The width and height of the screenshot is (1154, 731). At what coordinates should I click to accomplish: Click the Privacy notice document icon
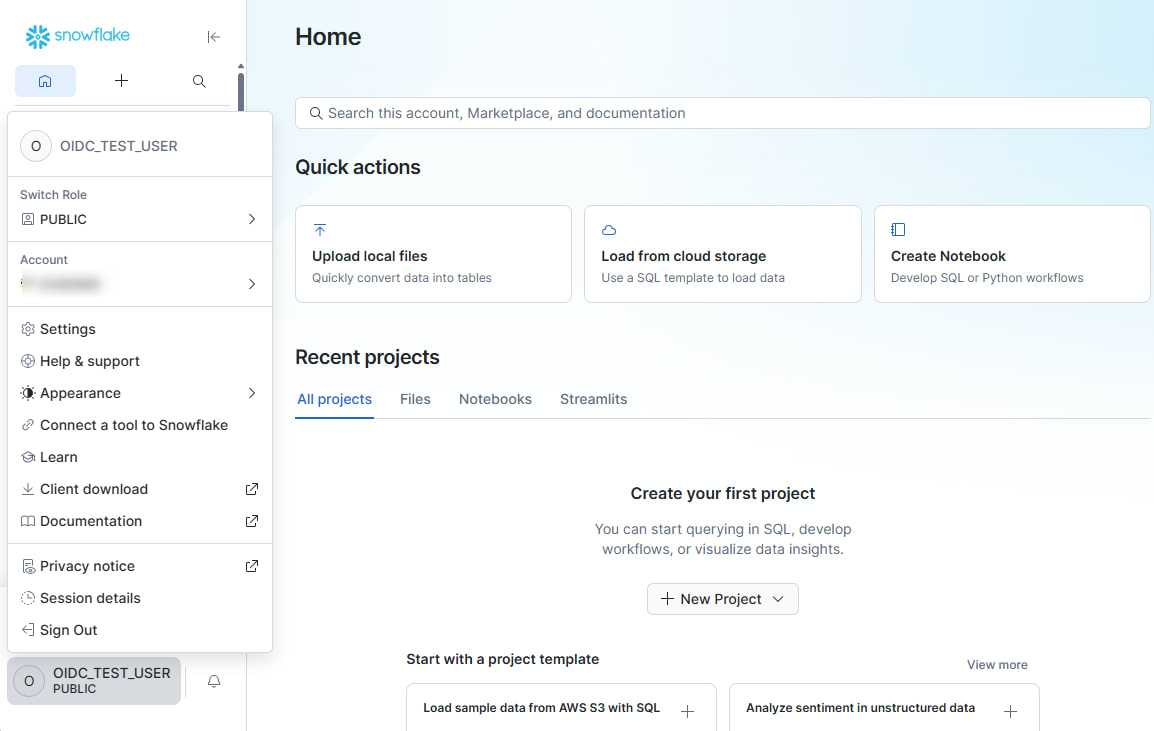coord(28,566)
